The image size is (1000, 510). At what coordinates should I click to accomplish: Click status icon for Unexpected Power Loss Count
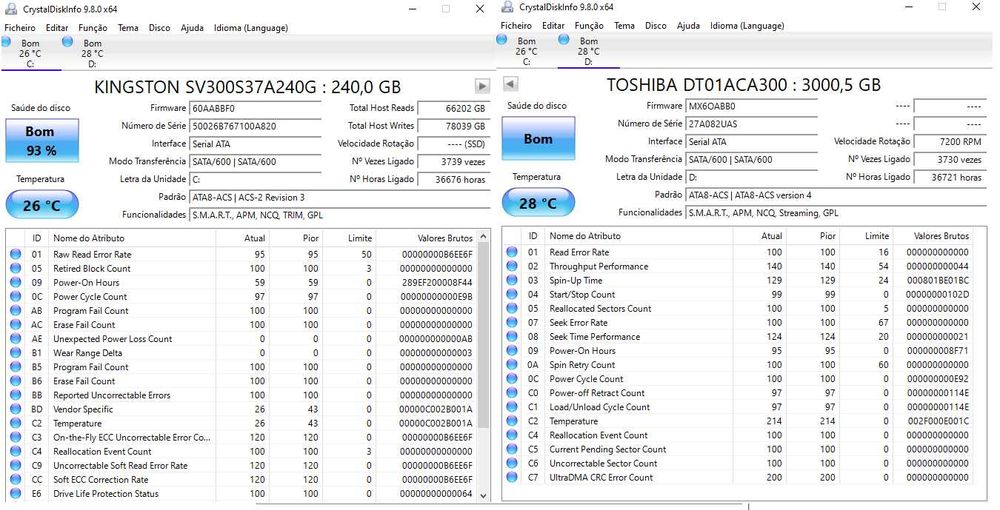click(x=15, y=339)
